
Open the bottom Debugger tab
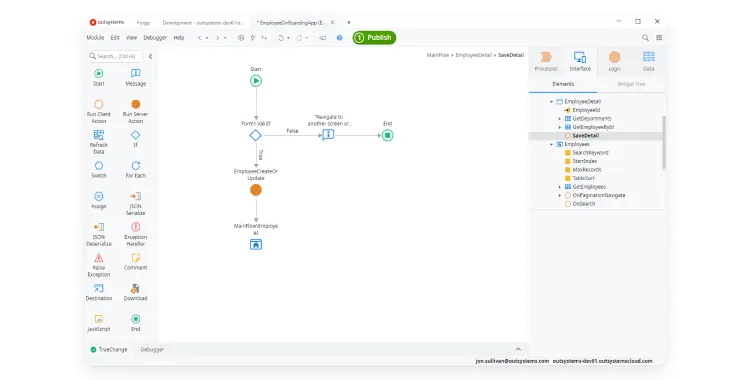click(152, 350)
